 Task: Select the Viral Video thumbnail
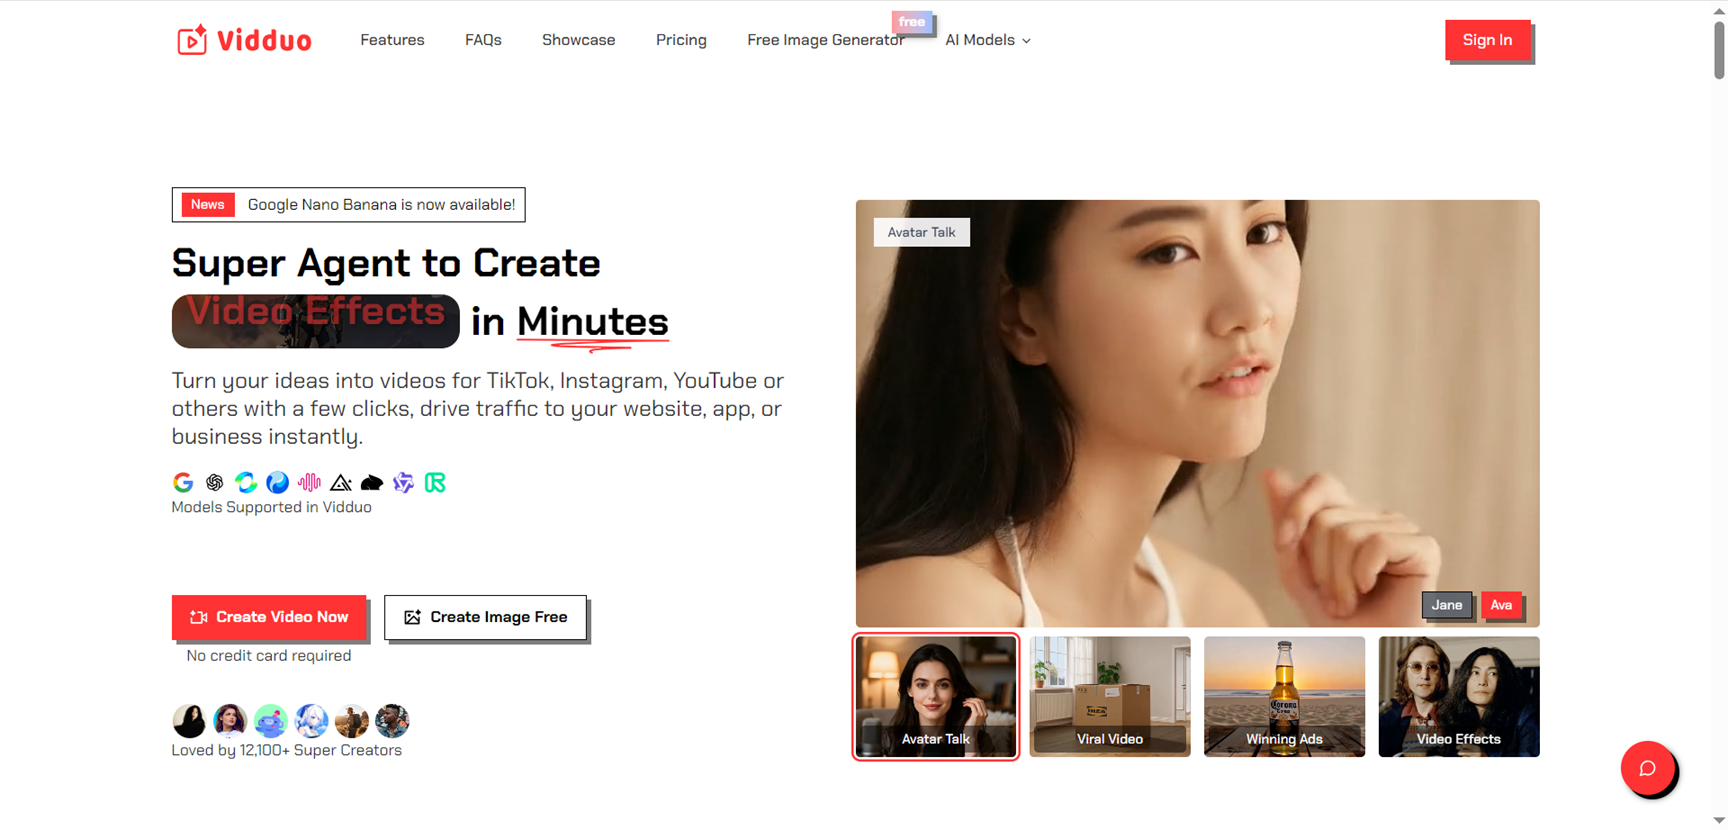(x=1110, y=697)
